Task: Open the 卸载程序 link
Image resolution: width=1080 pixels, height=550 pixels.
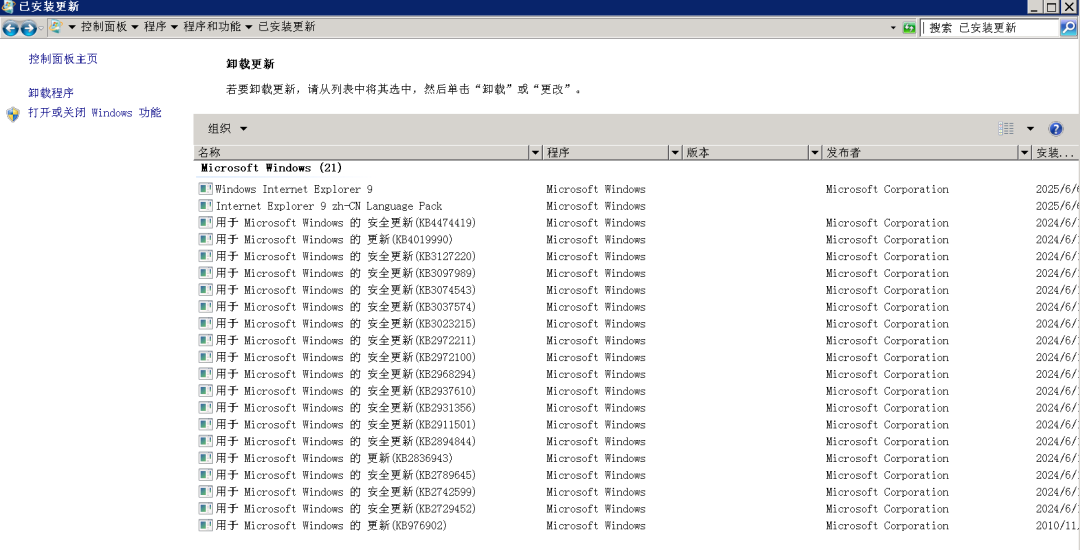Action: [x=51, y=93]
